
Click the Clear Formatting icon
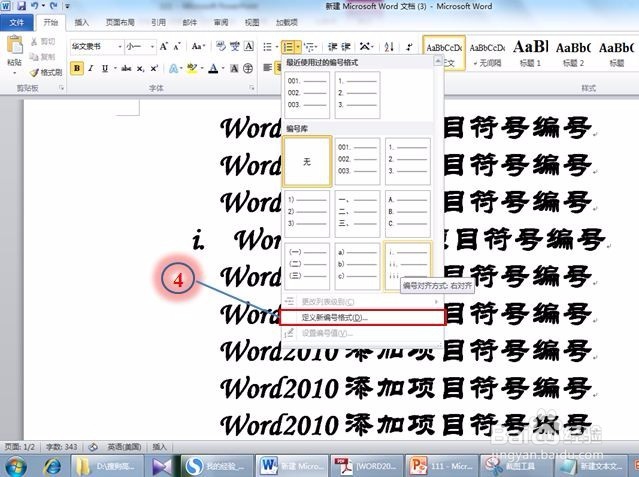tap(221, 46)
